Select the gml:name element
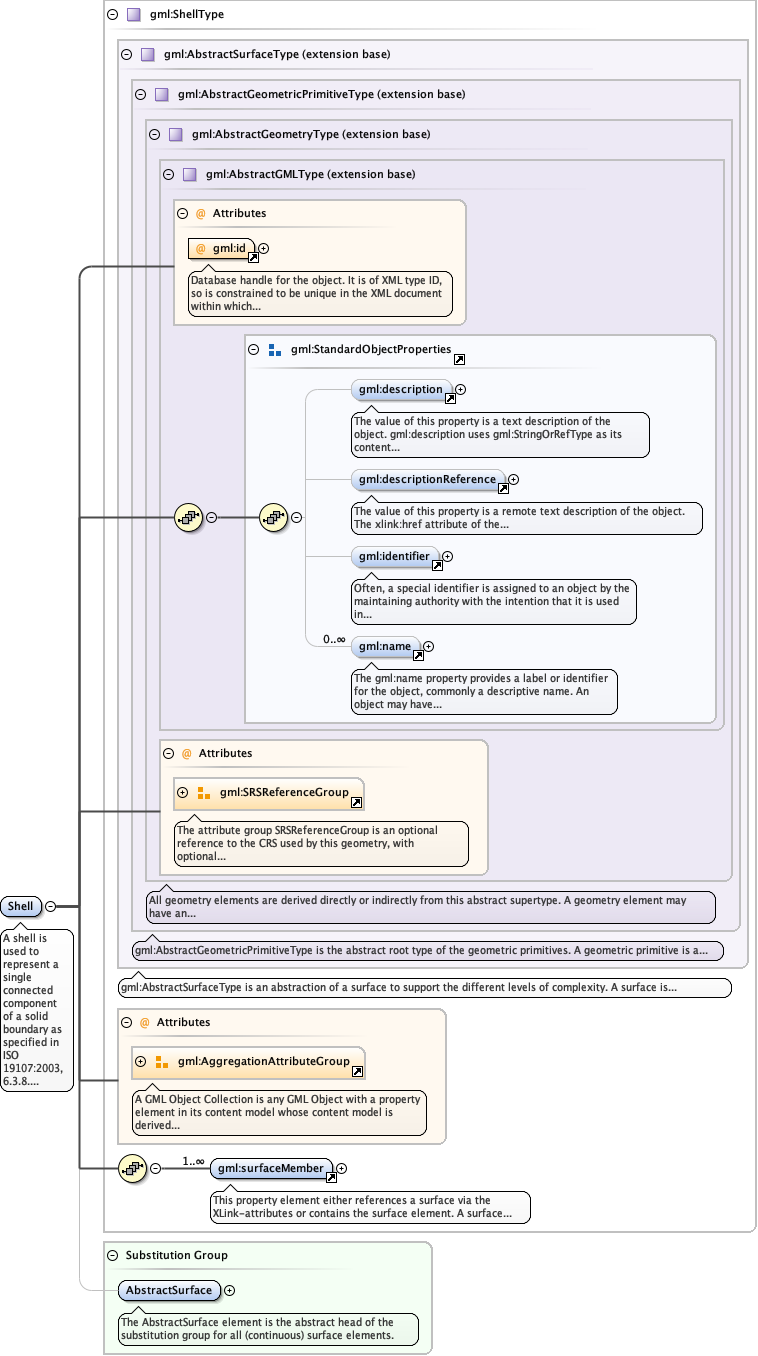This screenshot has width=758, height=1356. tap(385, 646)
